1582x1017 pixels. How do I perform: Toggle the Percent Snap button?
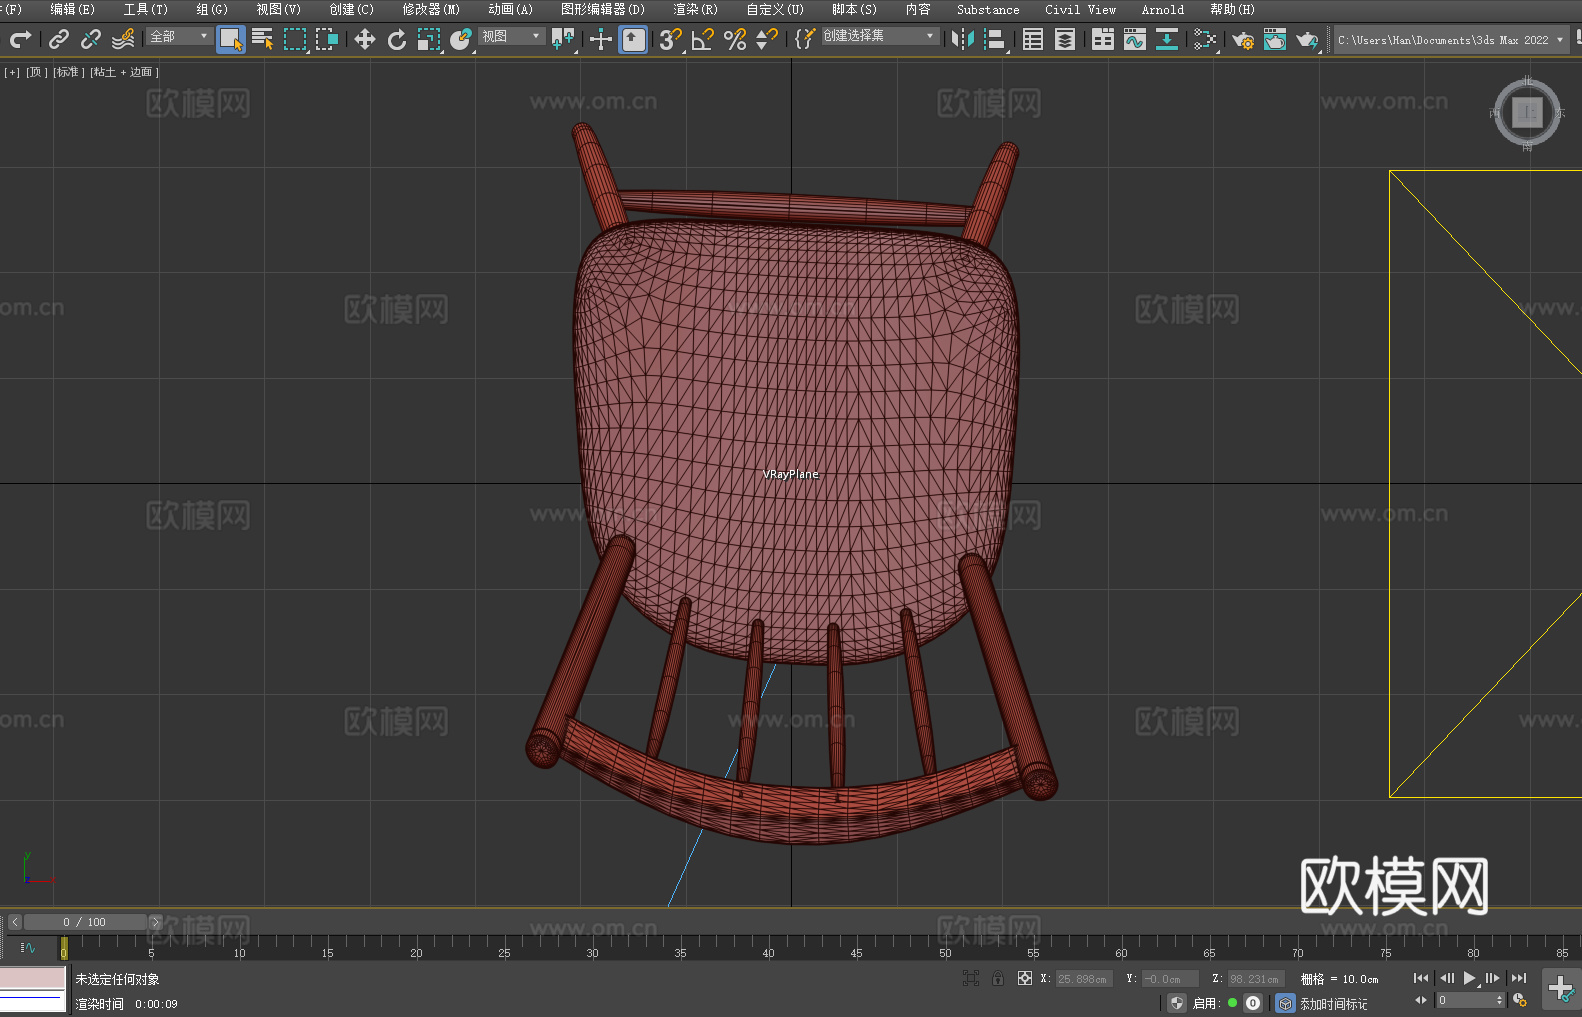tap(735, 39)
